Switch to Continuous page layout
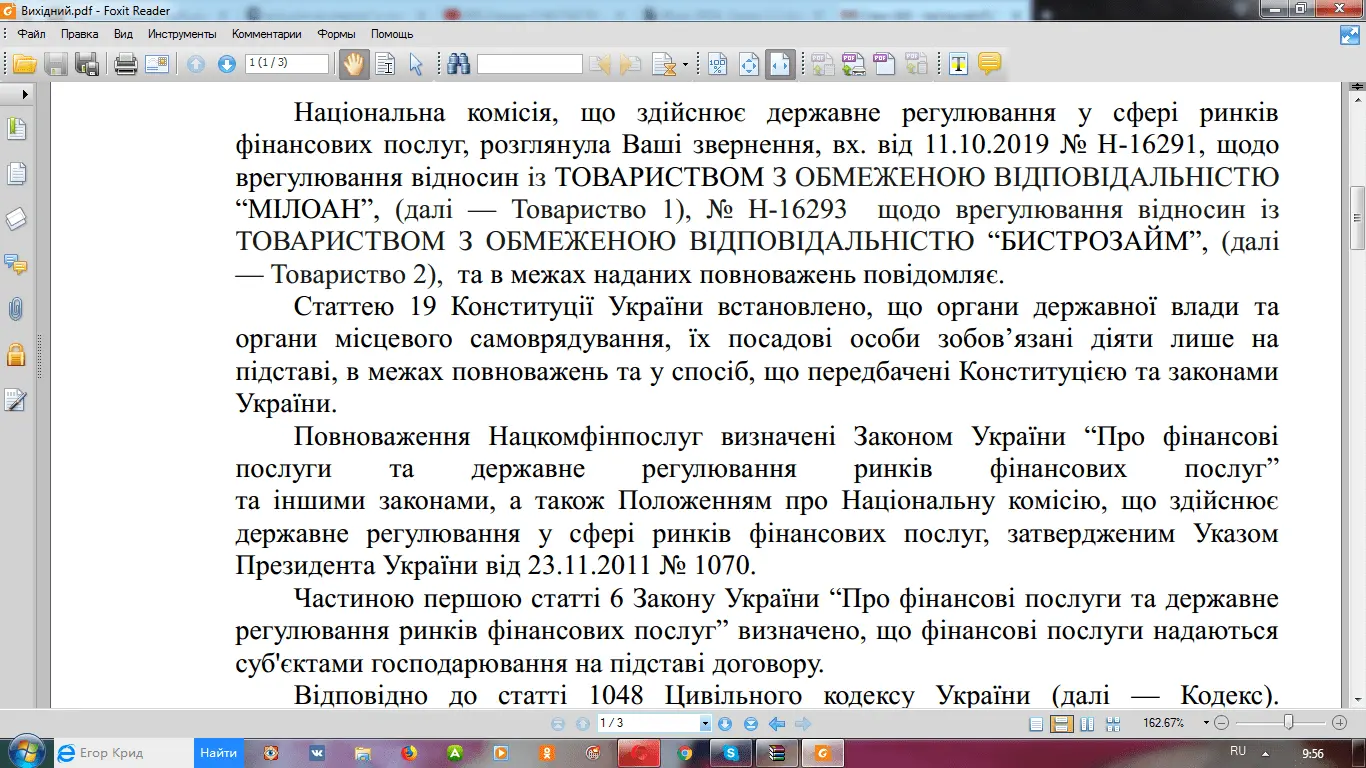Image resolution: width=1366 pixels, height=768 pixels. click(x=1062, y=723)
